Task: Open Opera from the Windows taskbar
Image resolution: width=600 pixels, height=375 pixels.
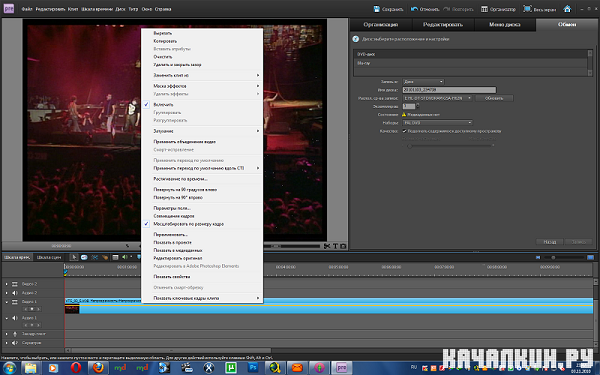Action: [76, 368]
